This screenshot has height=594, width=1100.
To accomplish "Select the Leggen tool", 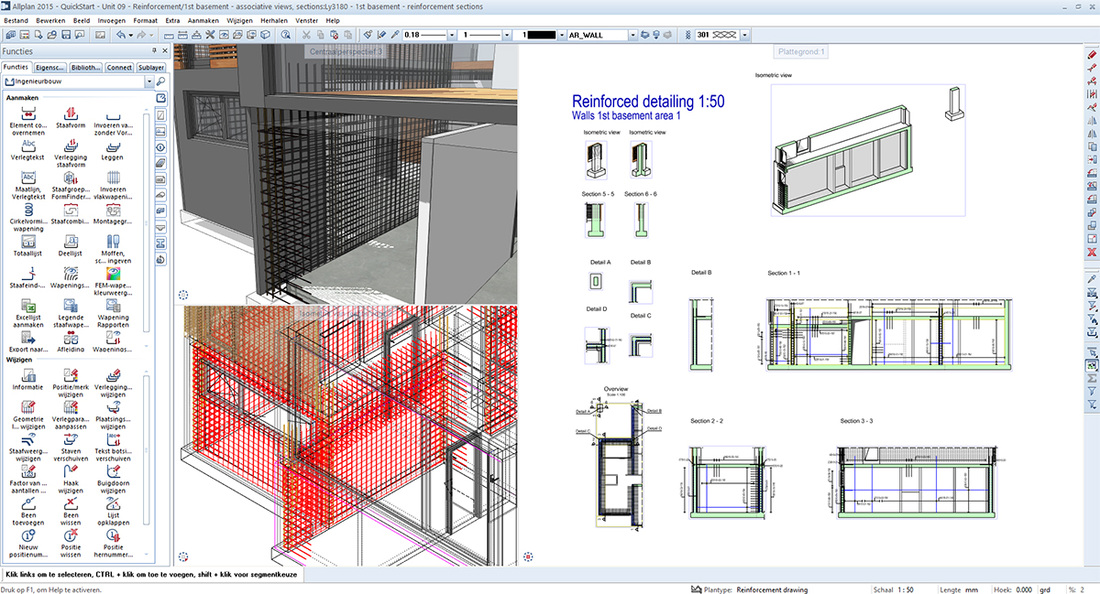I will 112,149.
